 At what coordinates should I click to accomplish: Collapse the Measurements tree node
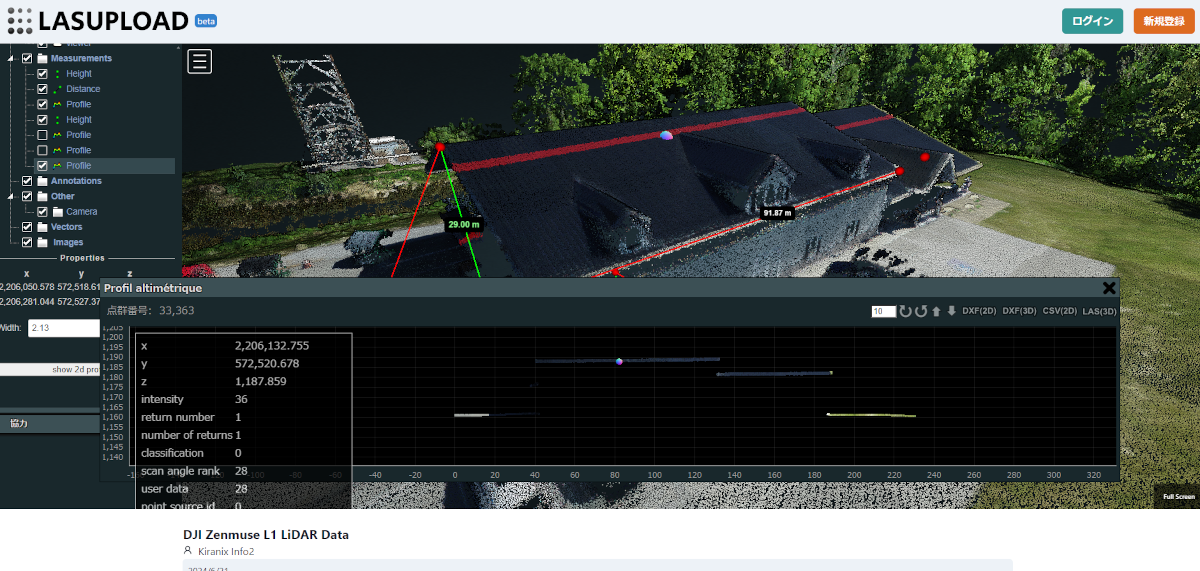click(x=12, y=58)
